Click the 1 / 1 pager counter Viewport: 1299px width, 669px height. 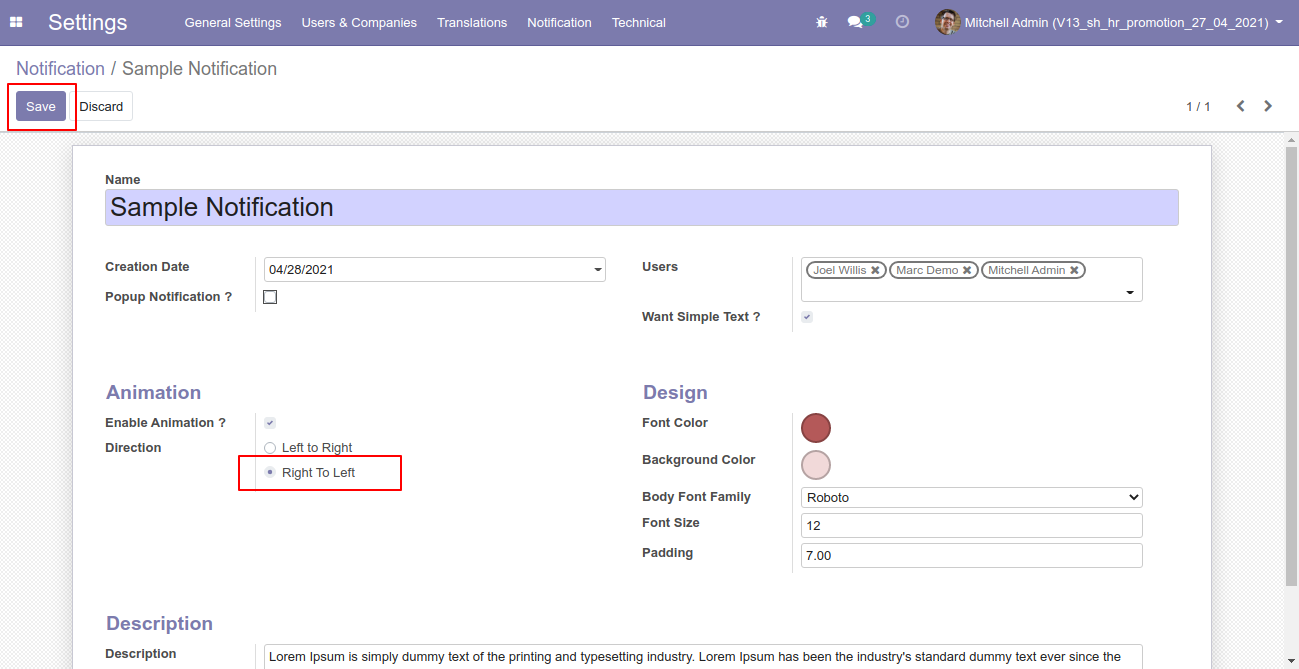(1198, 106)
